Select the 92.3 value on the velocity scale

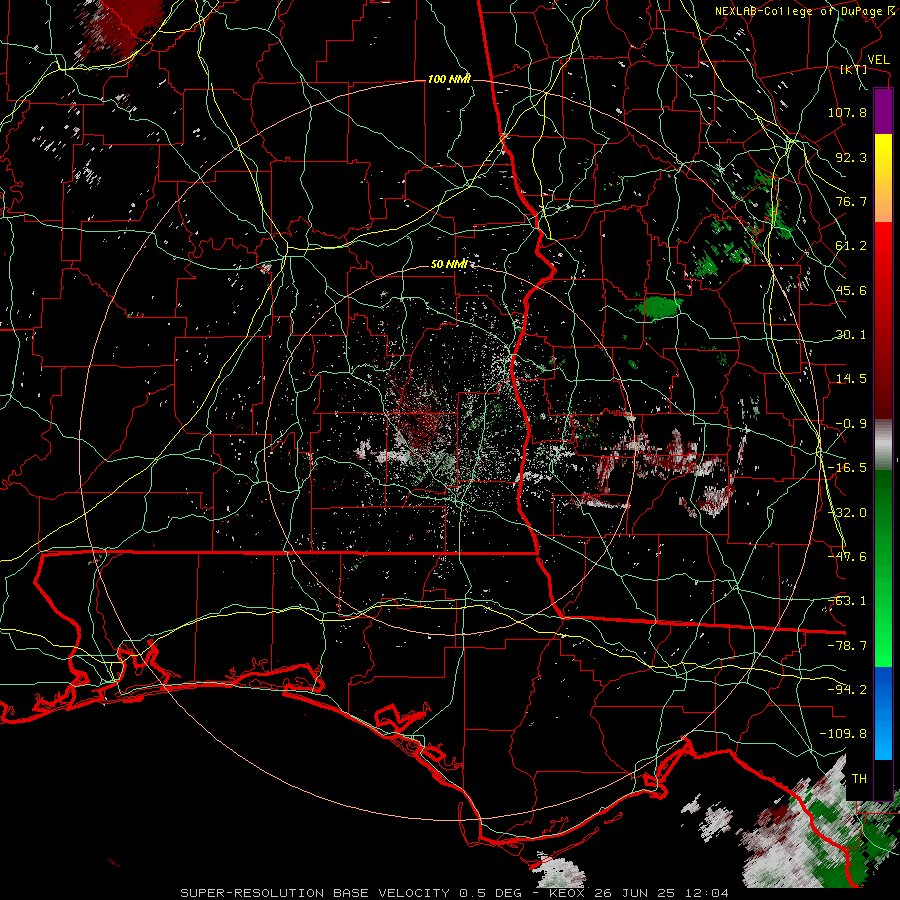point(851,157)
